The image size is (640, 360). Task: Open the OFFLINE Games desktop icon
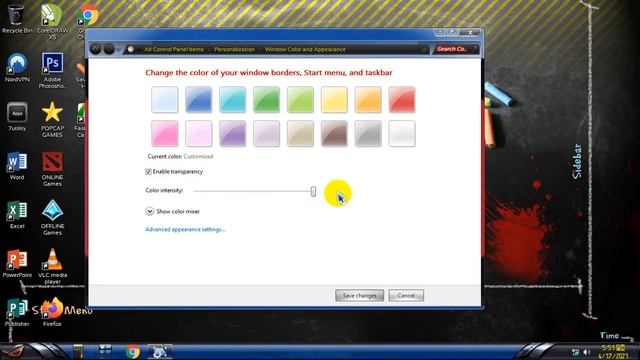click(x=52, y=217)
